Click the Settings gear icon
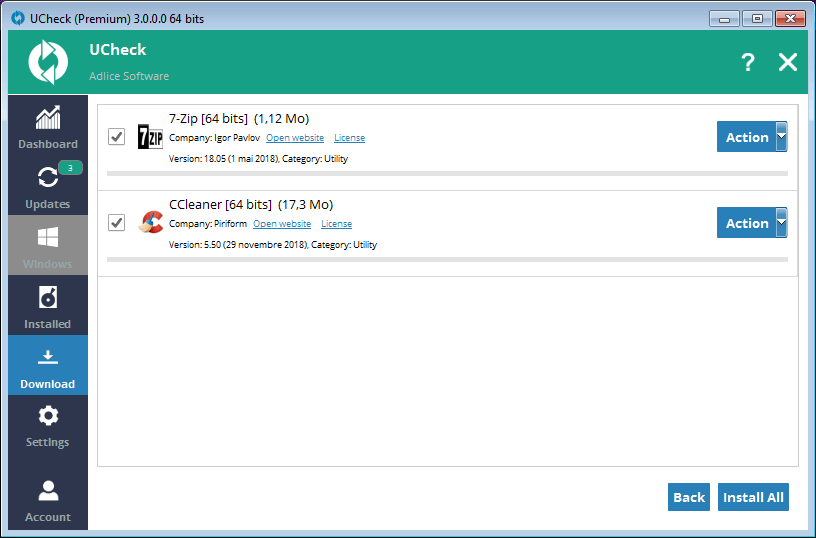The image size is (816, 538). [x=47, y=416]
